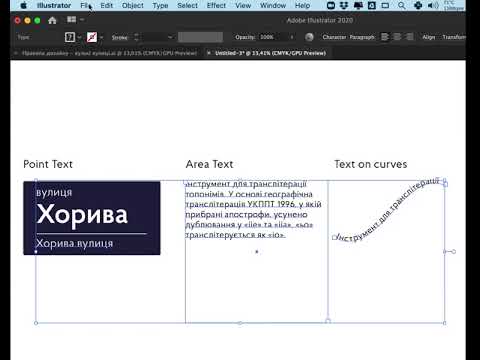The width and height of the screenshot is (480, 360).
Task: Close the Untitled-3 document tab
Action: click(209, 53)
